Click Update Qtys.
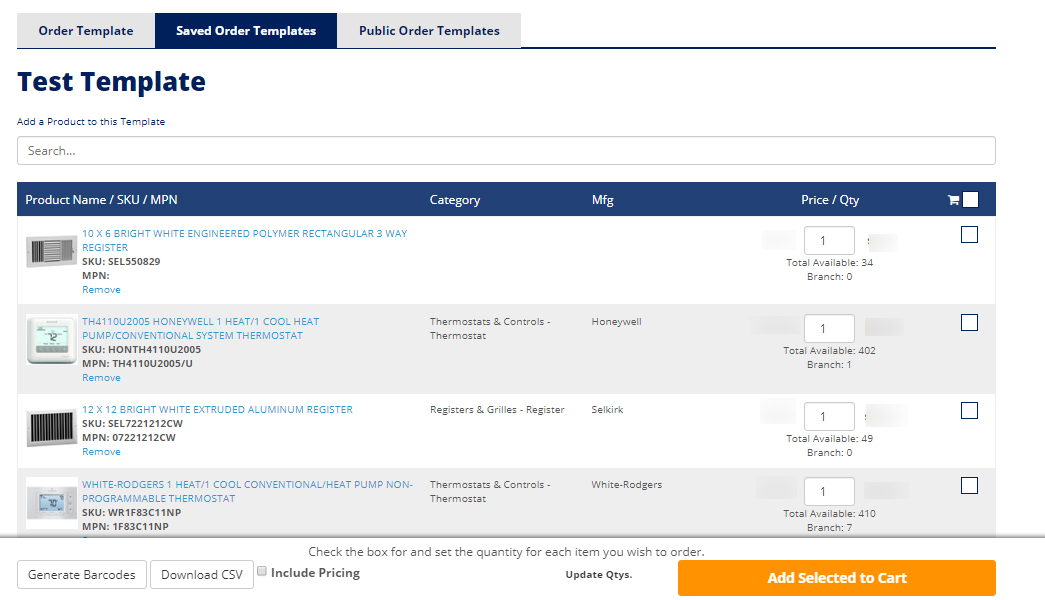Viewport: 1045px width, 600px height. point(598,575)
